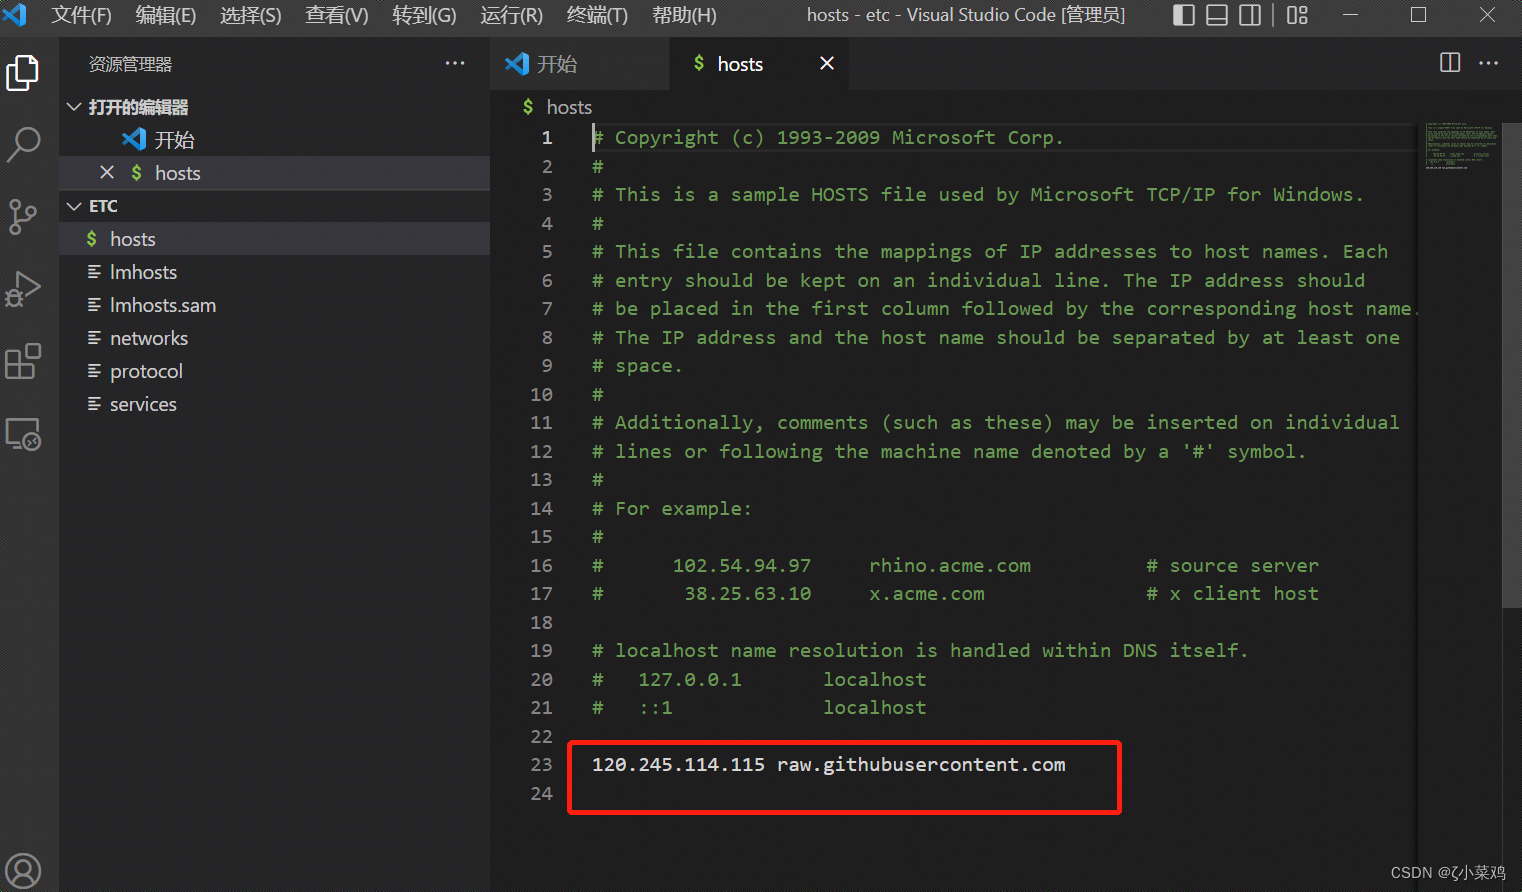Split the editor to the right

point(1450,63)
